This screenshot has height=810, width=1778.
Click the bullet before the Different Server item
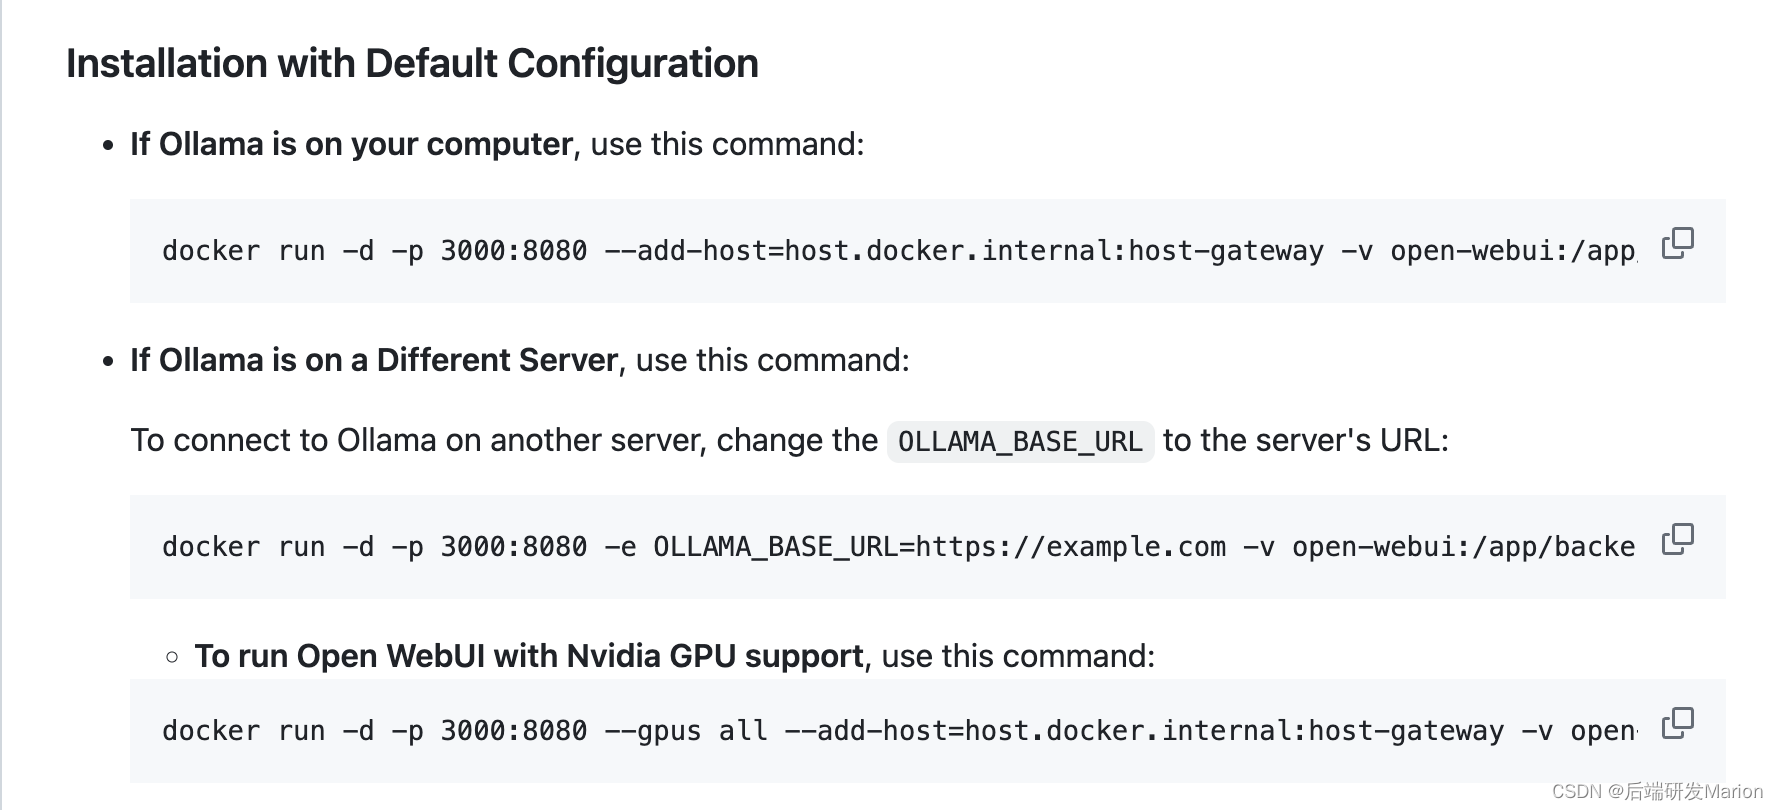[x=109, y=362]
